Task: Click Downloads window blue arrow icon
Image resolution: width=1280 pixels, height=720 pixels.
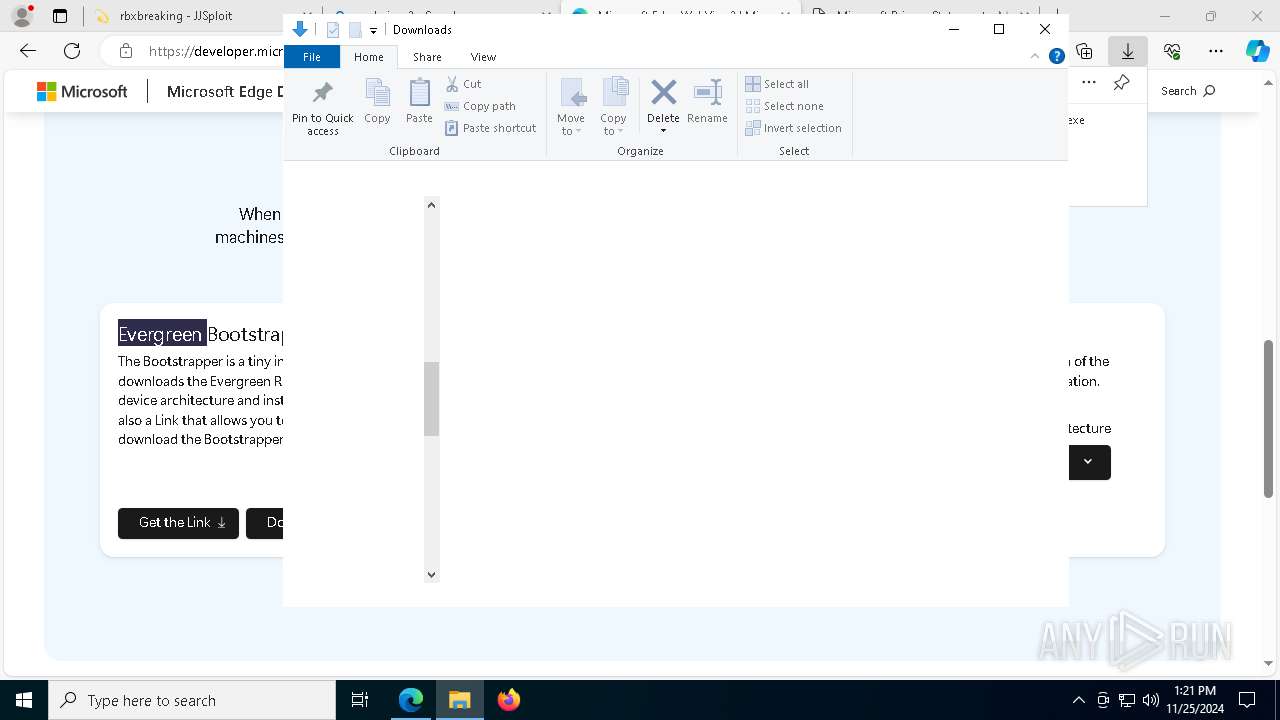Action: [x=300, y=30]
